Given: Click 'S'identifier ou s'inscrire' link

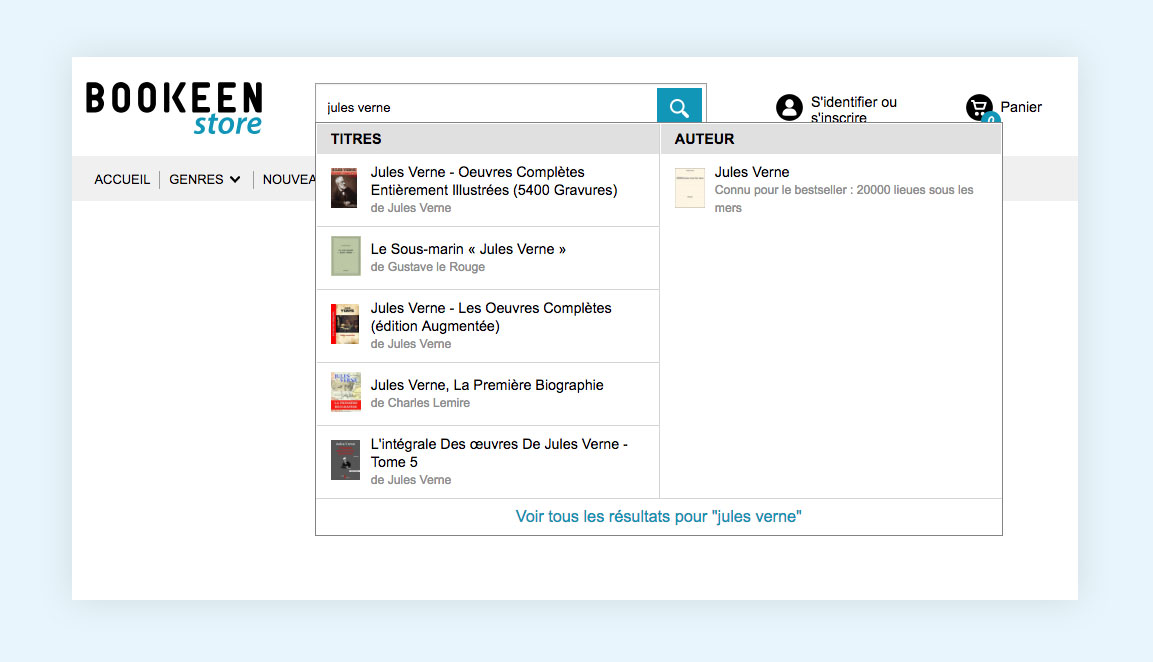Looking at the screenshot, I should [854, 109].
